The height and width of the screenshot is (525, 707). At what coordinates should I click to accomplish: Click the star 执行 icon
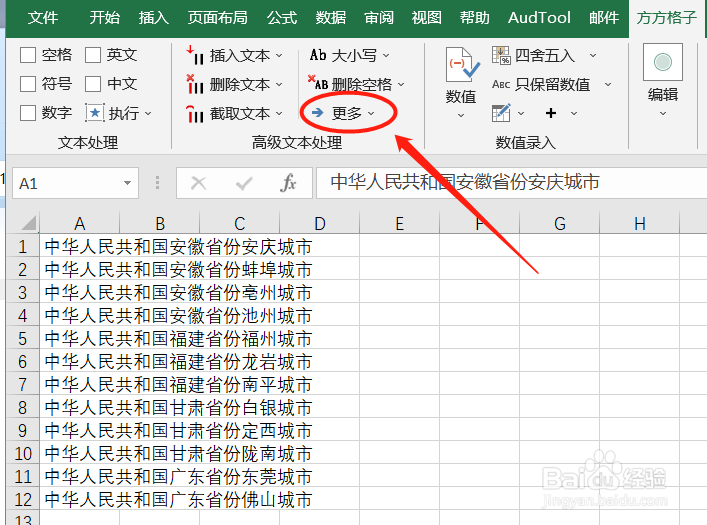pyautogui.click(x=95, y=113)
